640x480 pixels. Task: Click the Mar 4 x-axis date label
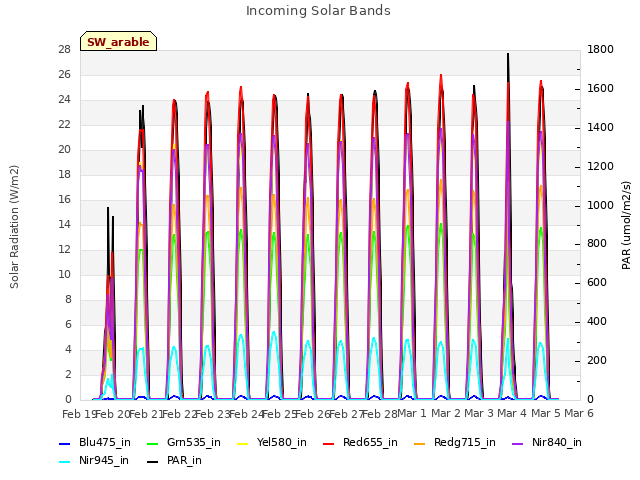point(512,413)
